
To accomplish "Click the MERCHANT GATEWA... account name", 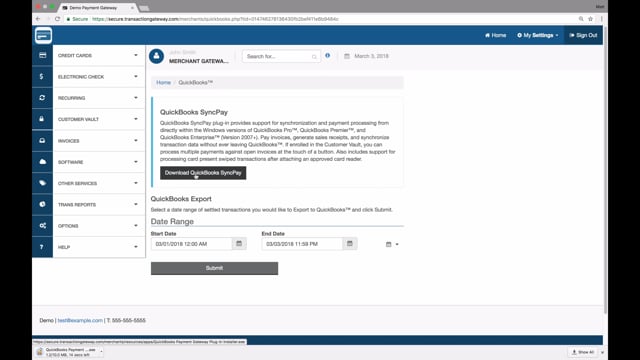I will 199,61.
